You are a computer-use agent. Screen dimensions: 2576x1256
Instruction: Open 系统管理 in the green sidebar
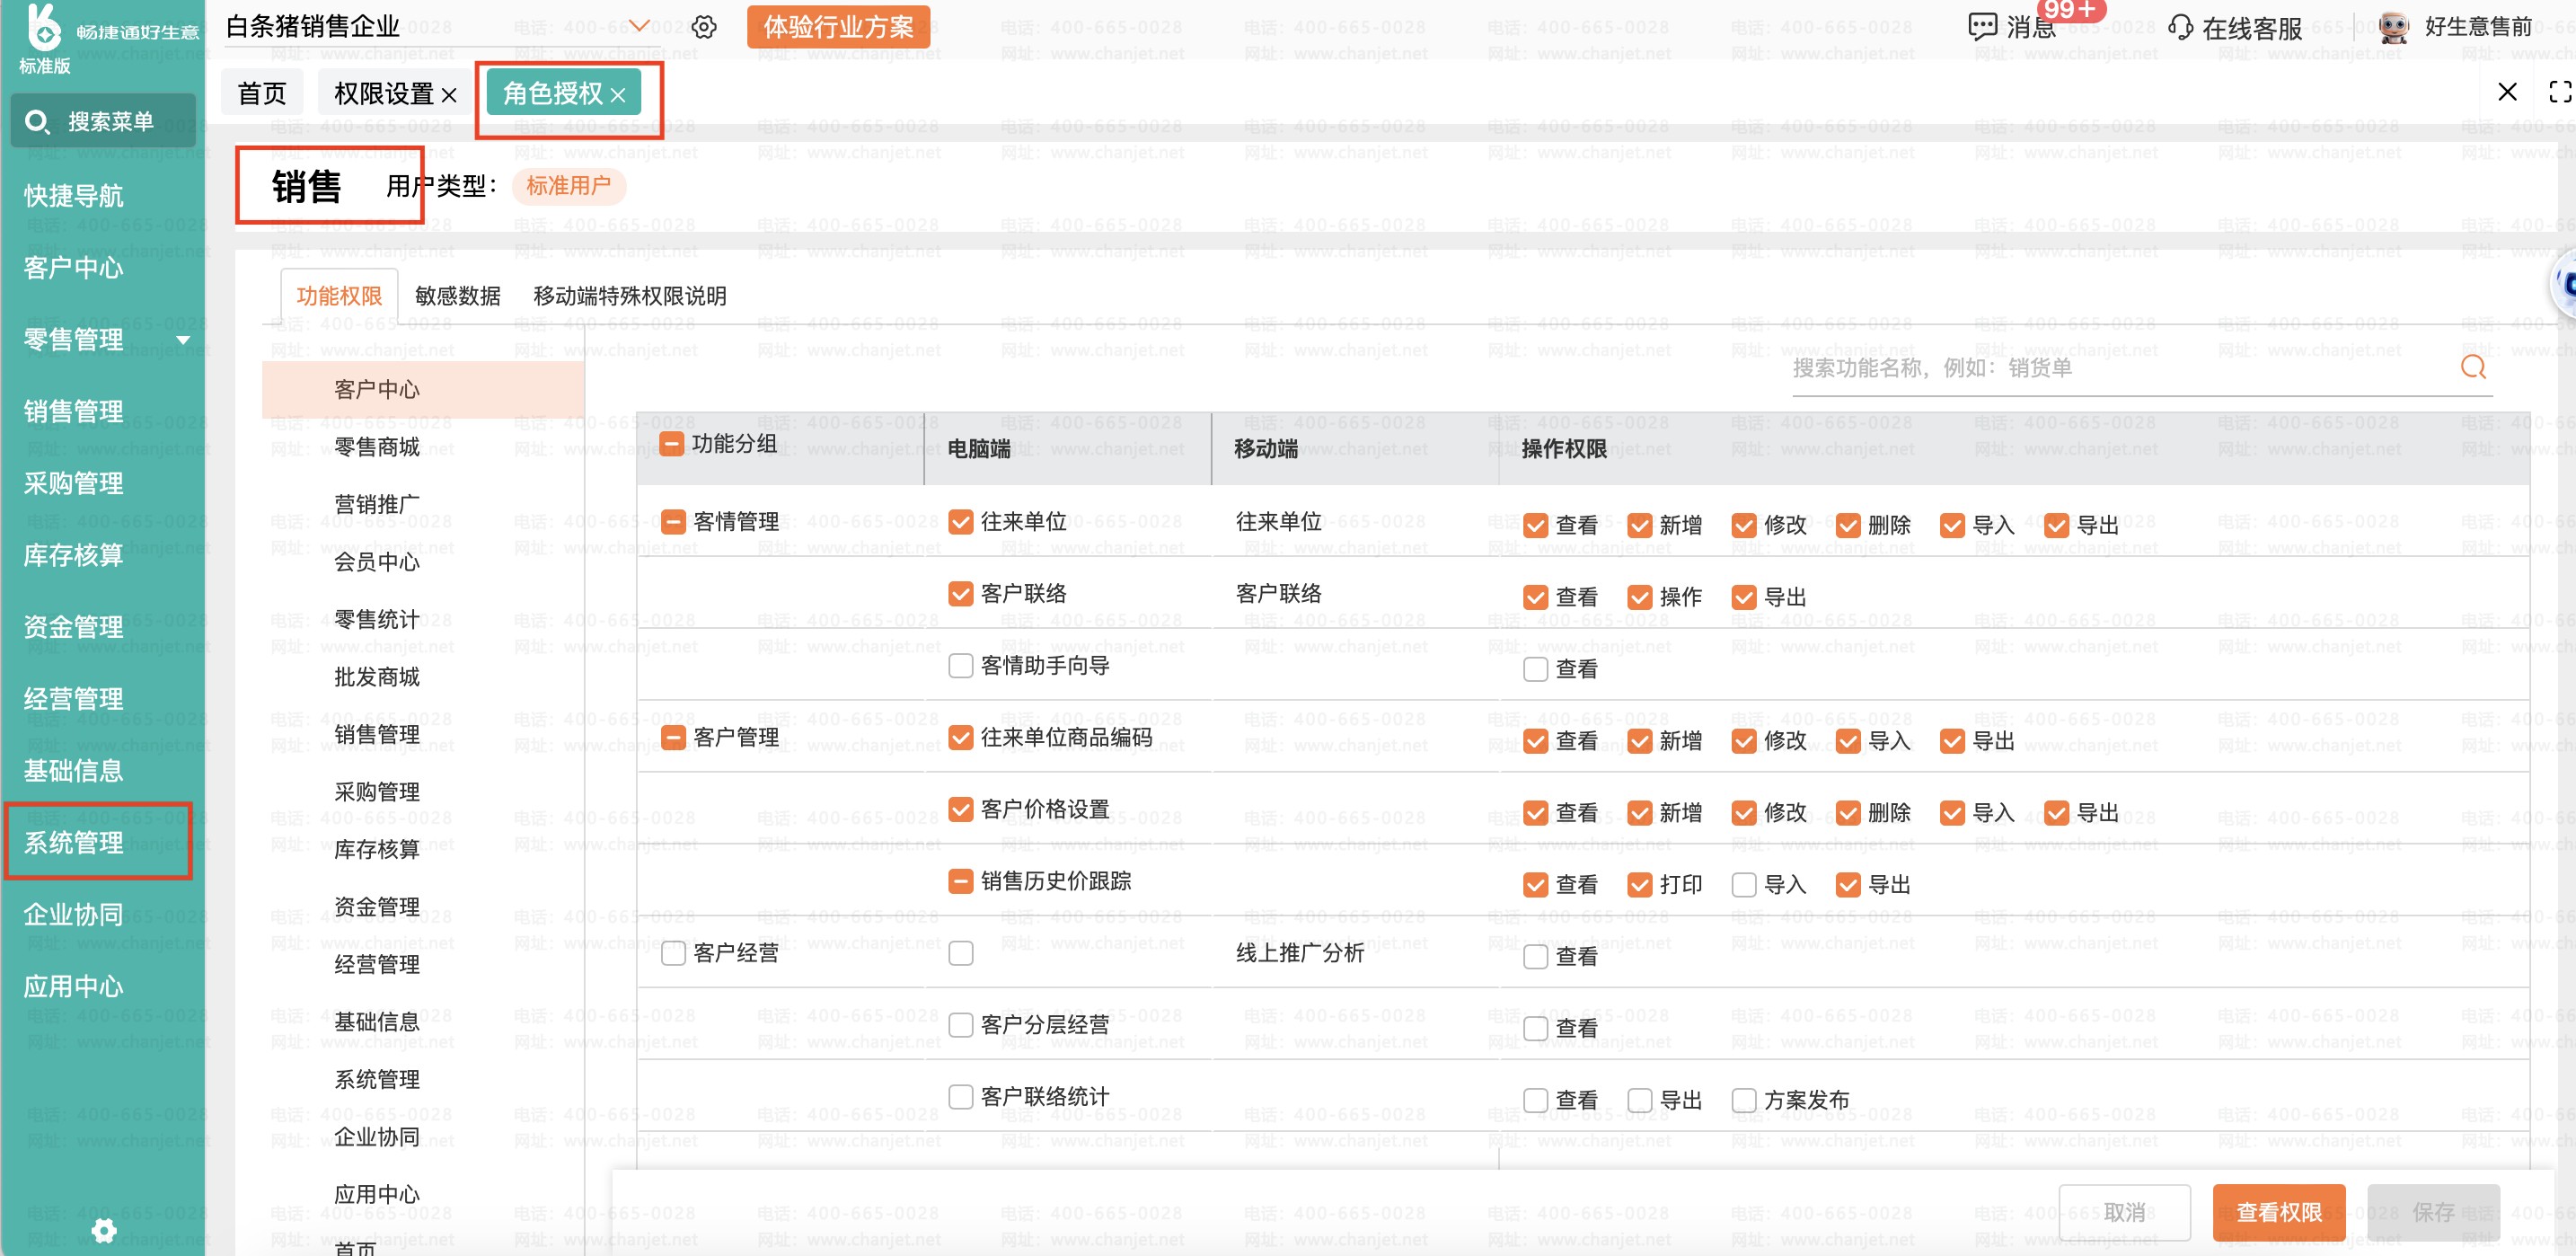pyautogui.click(x=73, y=843)
